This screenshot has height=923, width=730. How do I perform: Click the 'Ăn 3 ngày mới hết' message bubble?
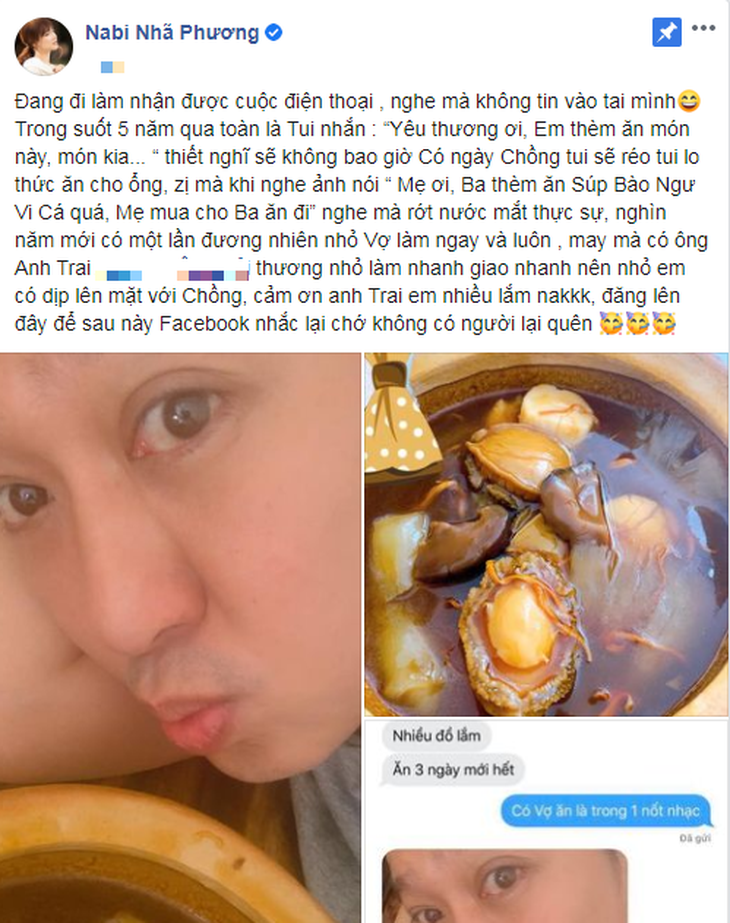point(453,769)
